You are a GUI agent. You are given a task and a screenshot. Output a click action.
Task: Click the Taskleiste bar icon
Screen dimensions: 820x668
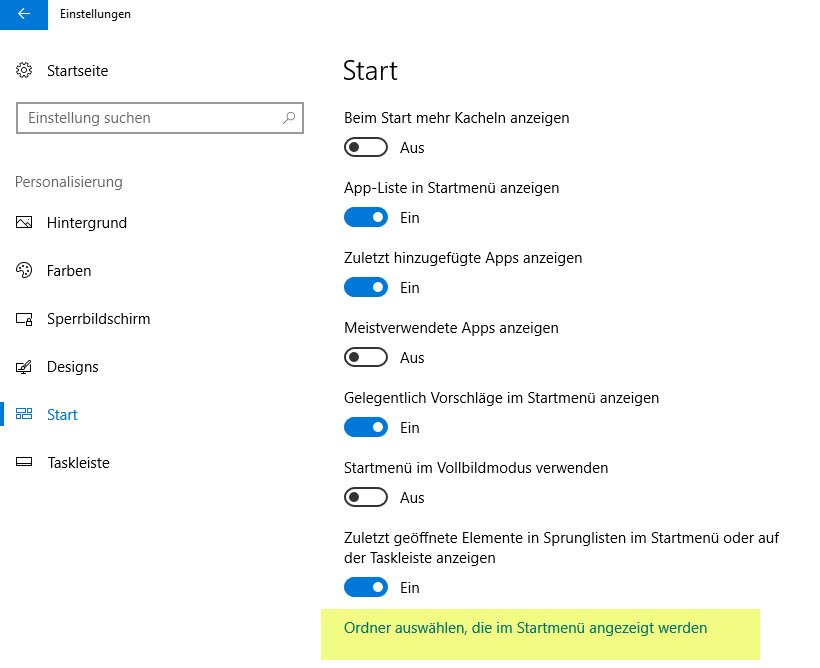pyautogui.click(x=25, y=463)
